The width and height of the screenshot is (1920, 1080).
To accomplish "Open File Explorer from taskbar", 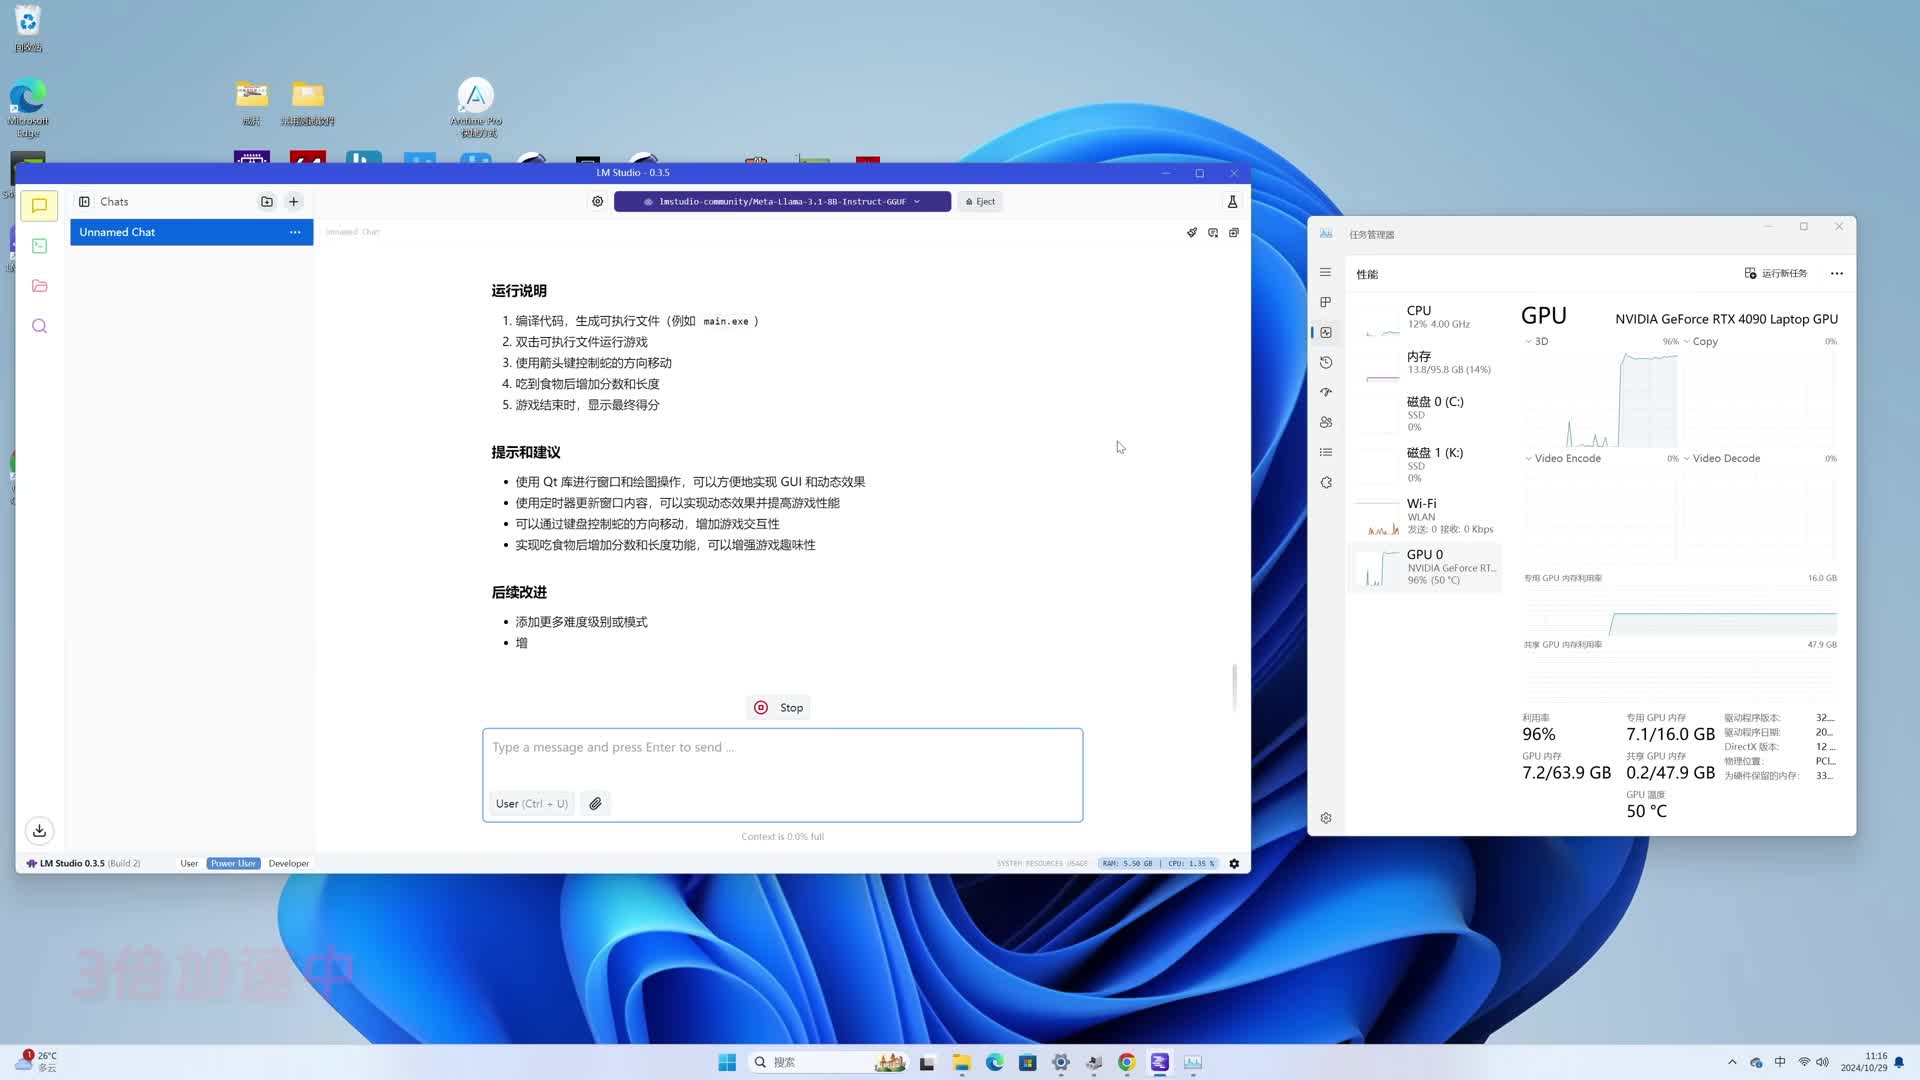I will click(961, 1062).
